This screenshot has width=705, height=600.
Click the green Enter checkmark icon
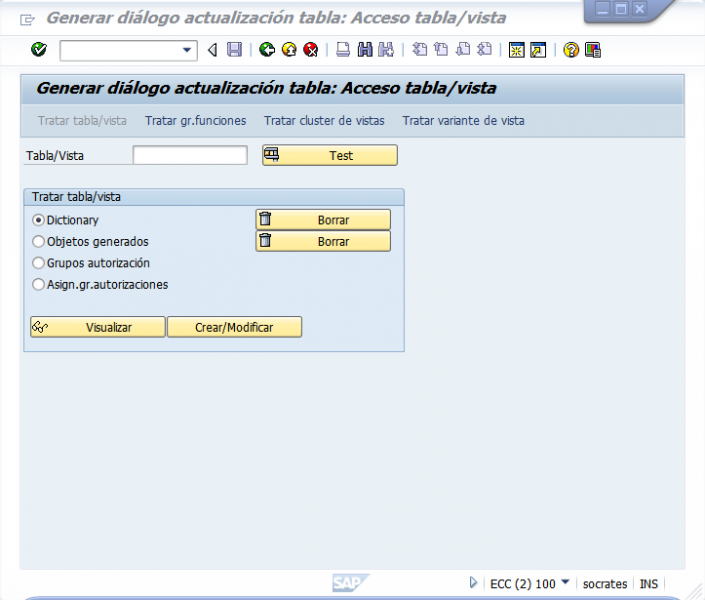click(39, 50)
